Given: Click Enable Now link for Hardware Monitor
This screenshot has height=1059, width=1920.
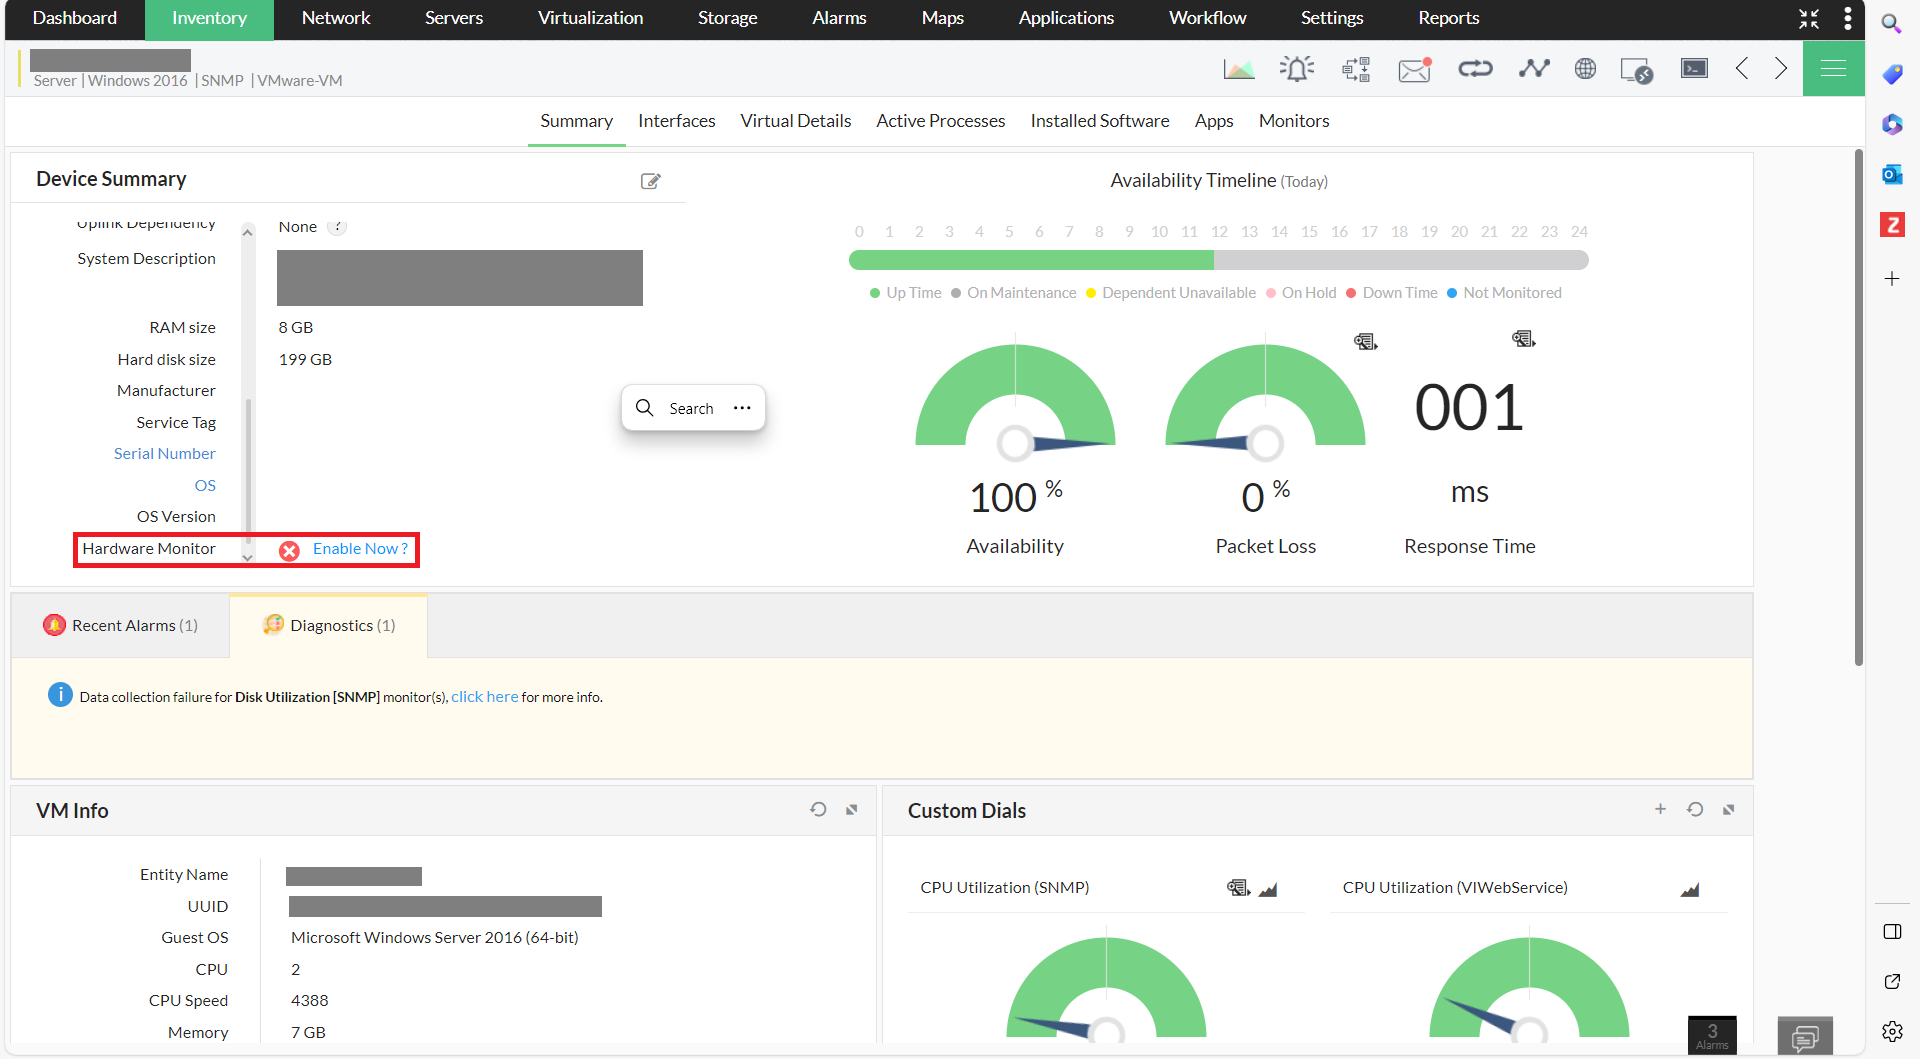Looking at the screenshot, I should (360, 549).
